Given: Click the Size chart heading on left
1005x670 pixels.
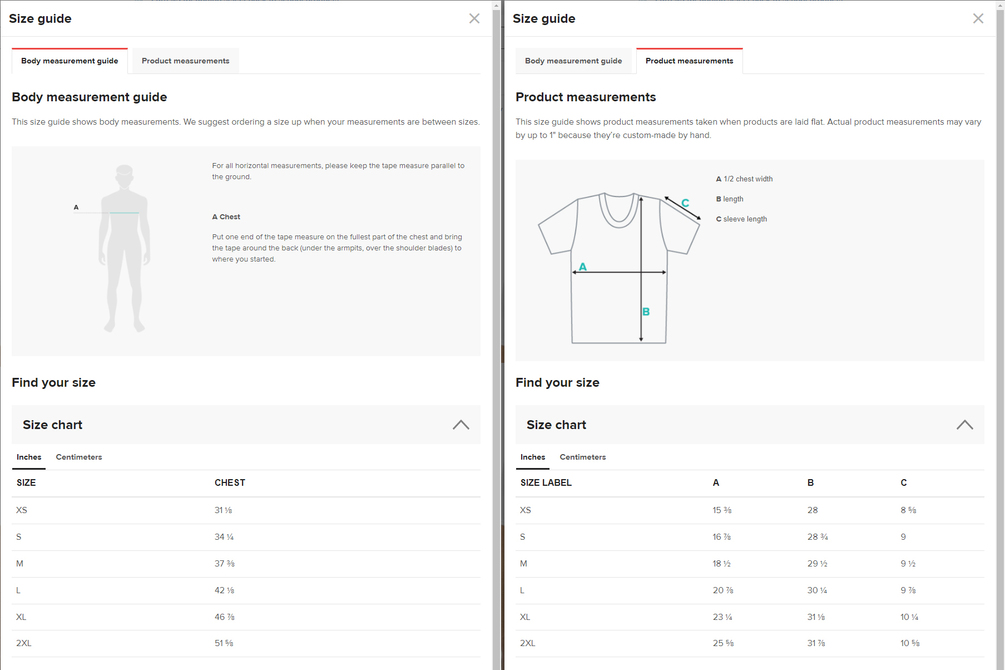Looking at the screenshot, I should 53,425.
